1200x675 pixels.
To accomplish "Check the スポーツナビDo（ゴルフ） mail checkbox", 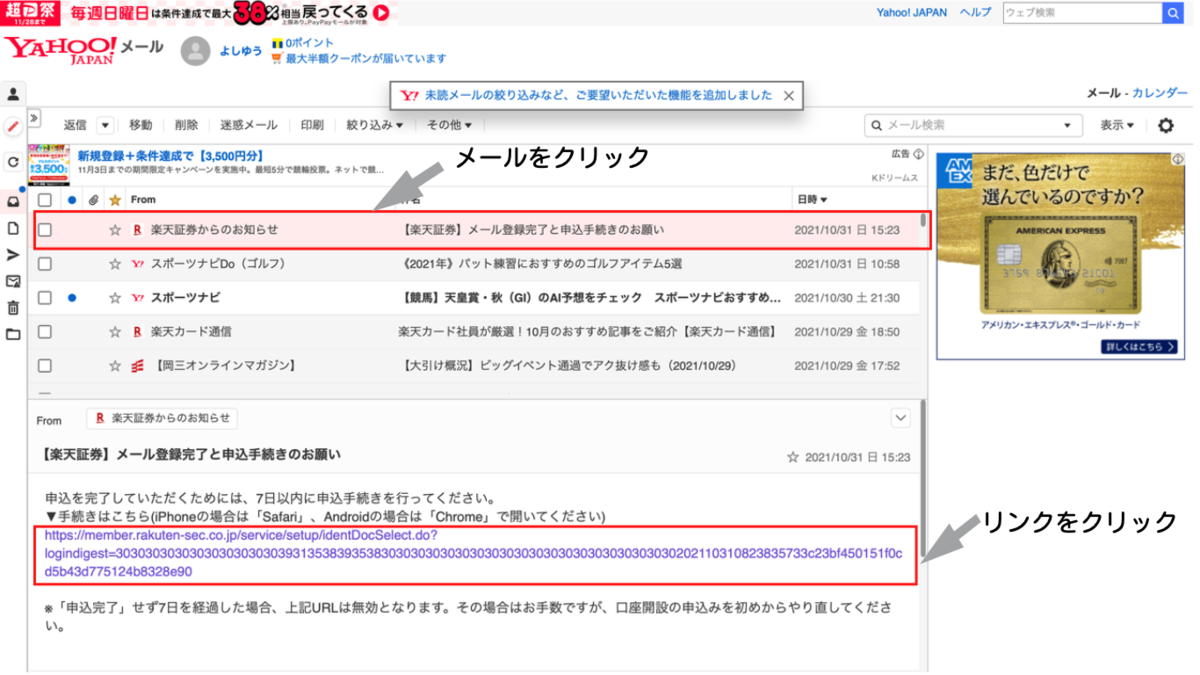I will (x=45, y=264).
